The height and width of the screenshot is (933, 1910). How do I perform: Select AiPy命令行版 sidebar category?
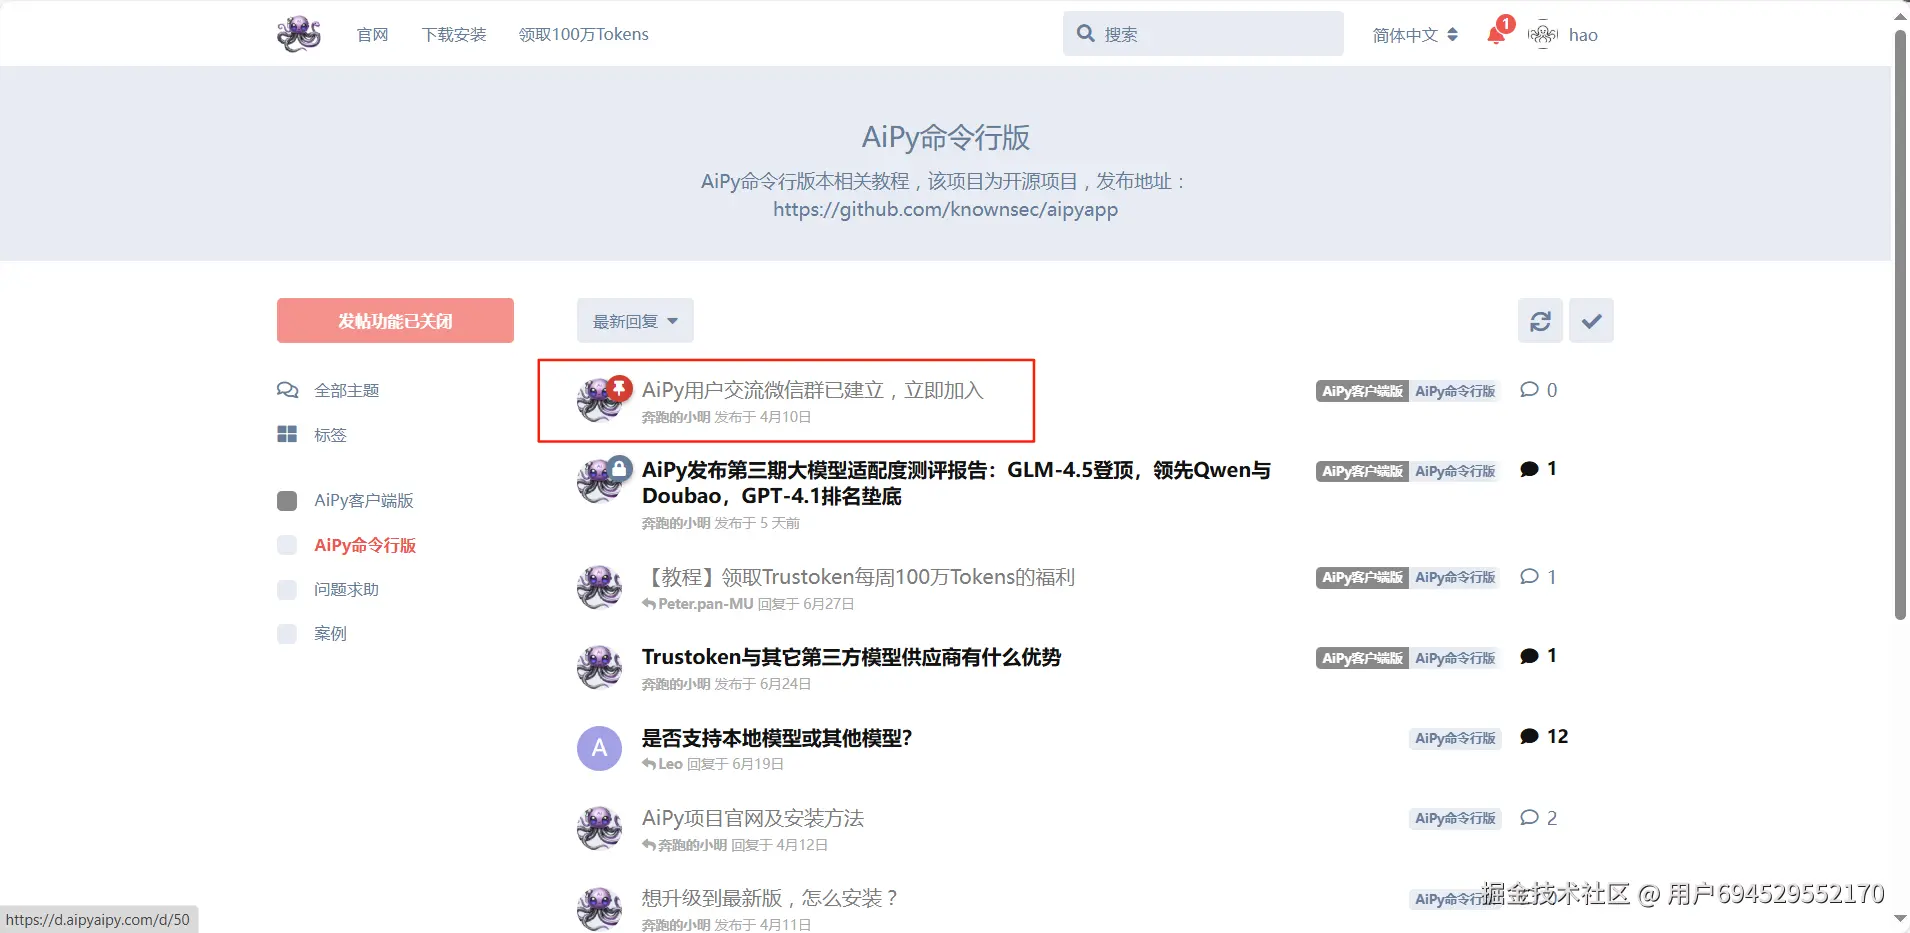point(365,545)
